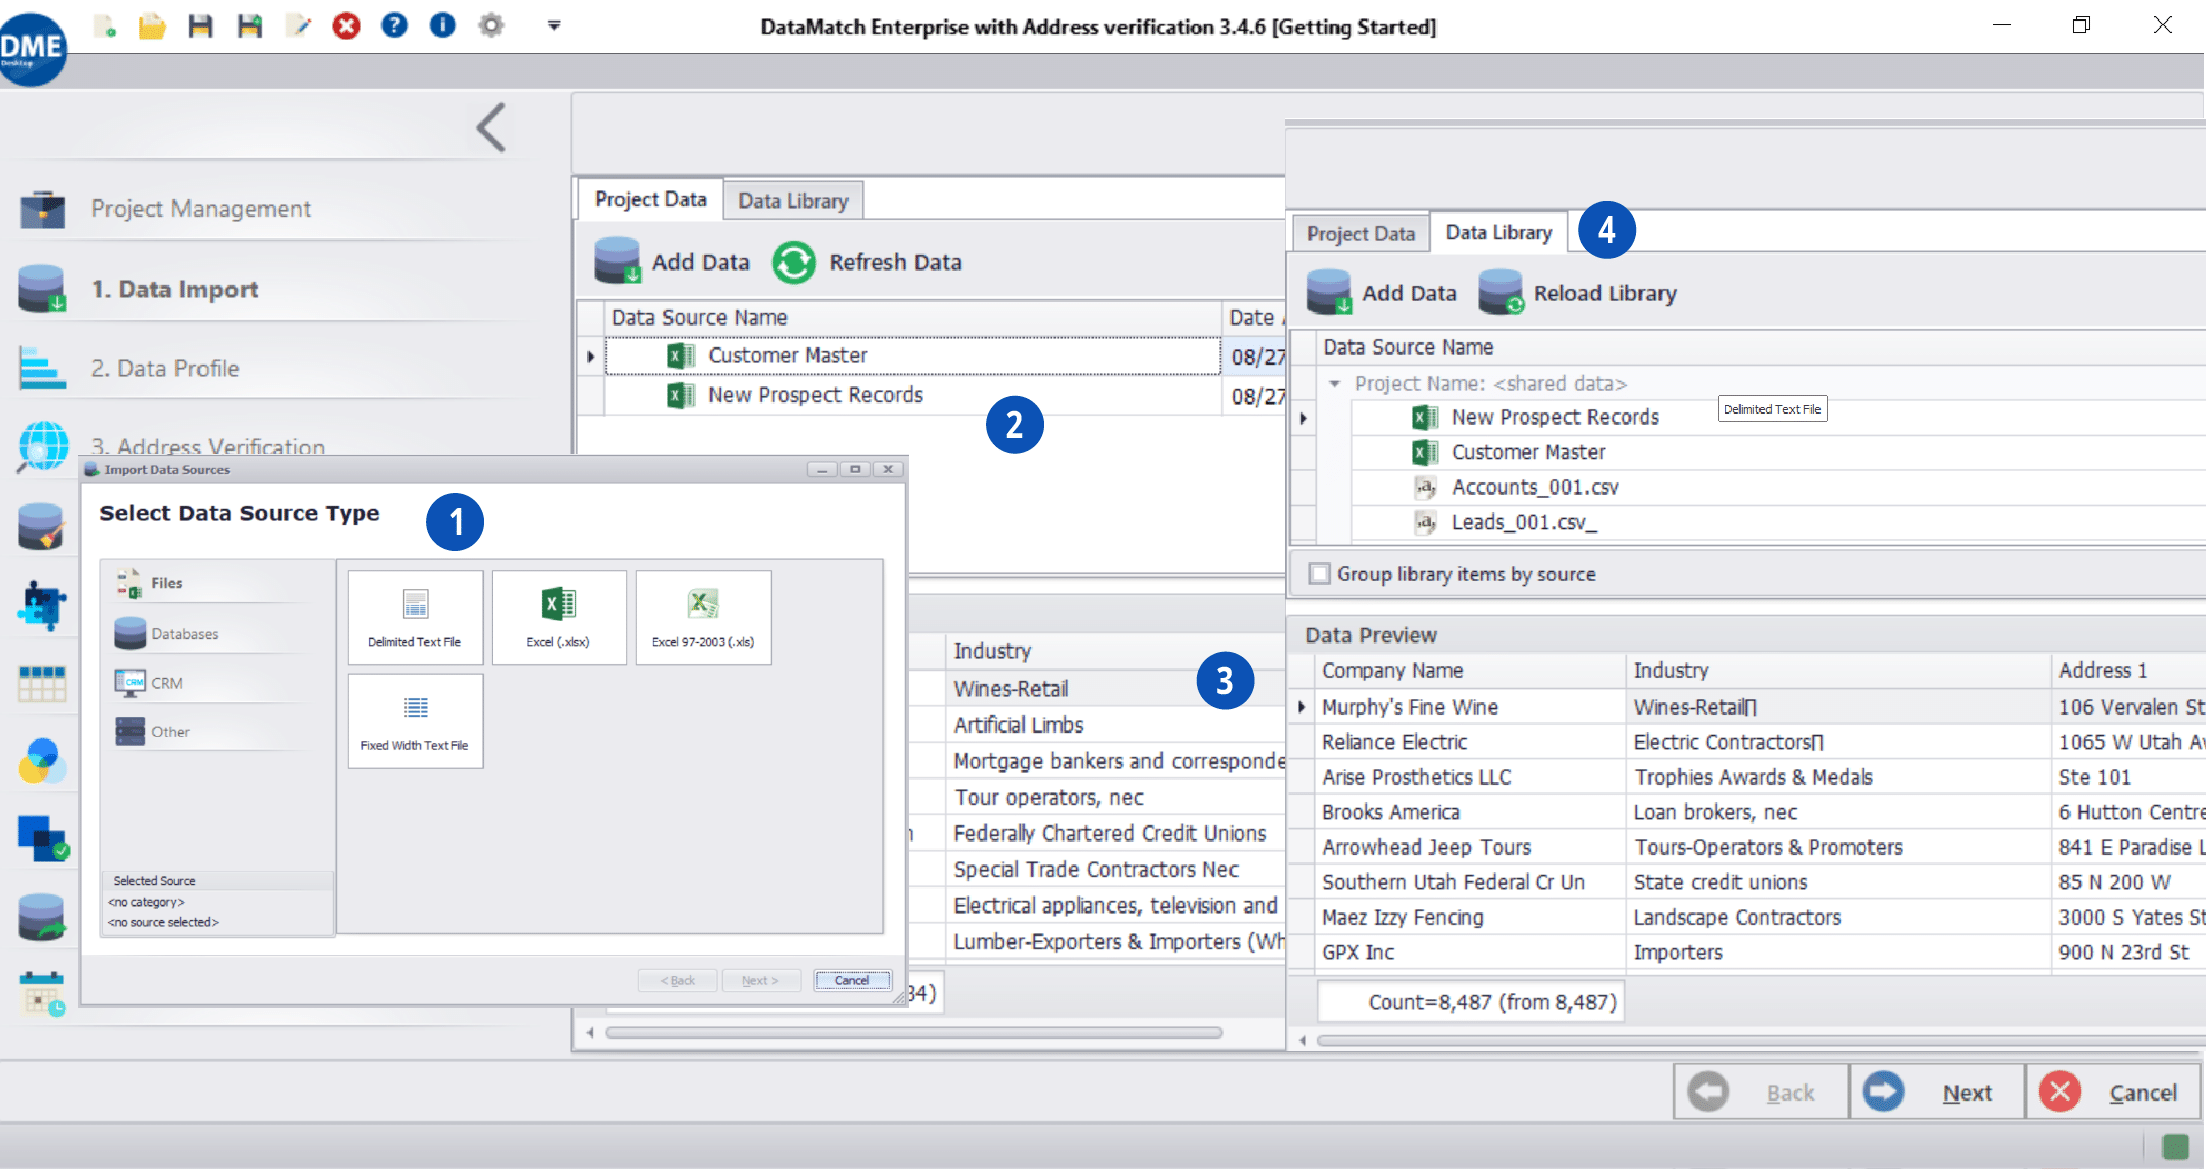Open settings with the gear icon
Screen dimensions: 2206x1170
491,26
